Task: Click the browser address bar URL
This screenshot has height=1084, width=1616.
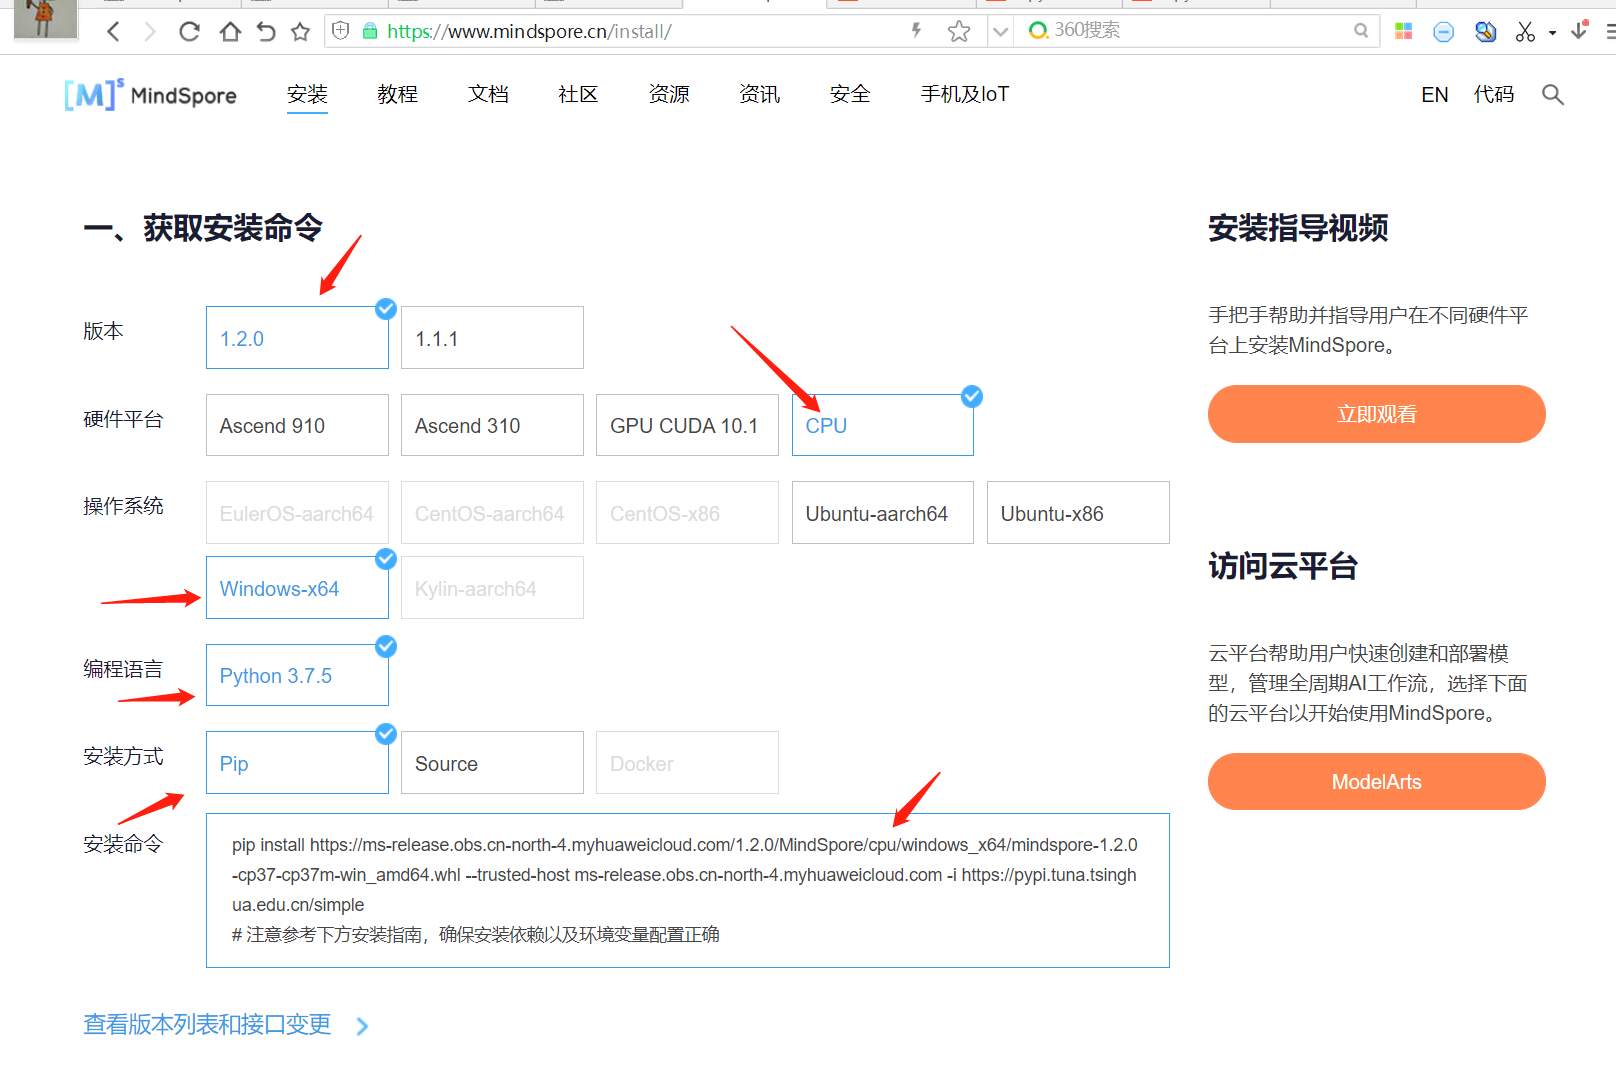Action: (x=529, y=31)
